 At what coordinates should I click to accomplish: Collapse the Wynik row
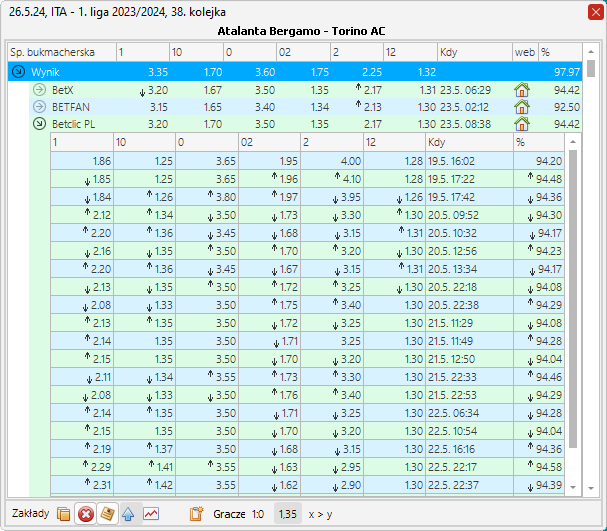click(x=19, y=72)
